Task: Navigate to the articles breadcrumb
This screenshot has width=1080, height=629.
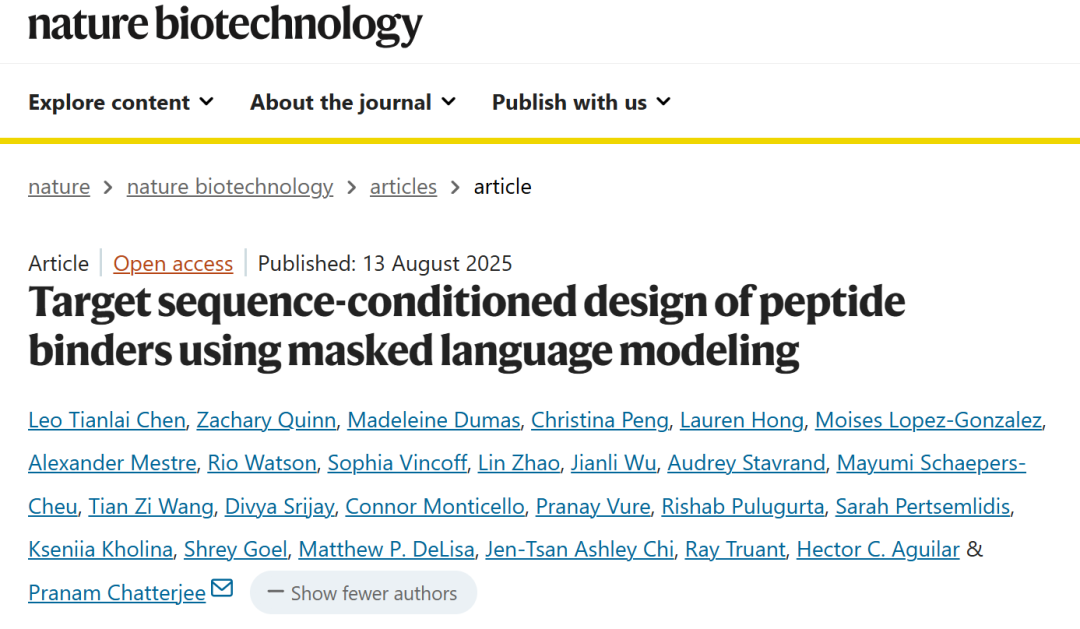Action: (x=403, y=187)
